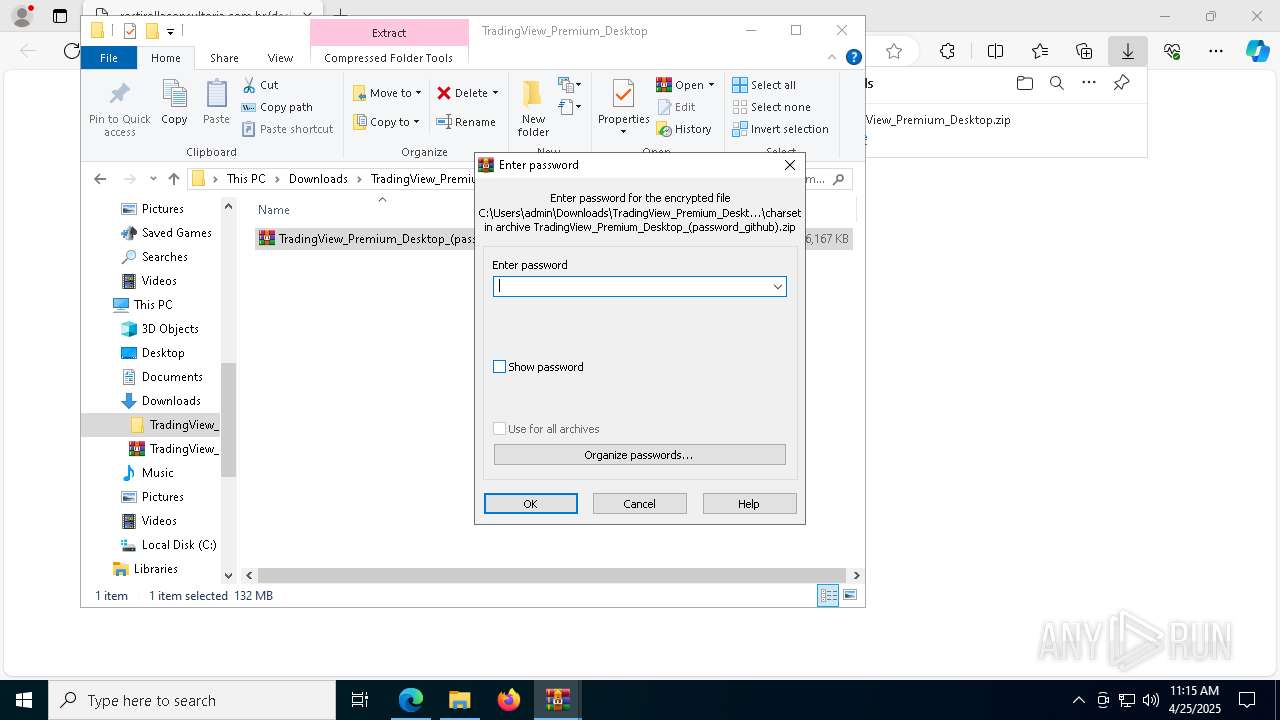1280x720 pixels.
Task: Expand the Delete dropdown arrow
Action: pyautogui.click(x=495, y=93)
